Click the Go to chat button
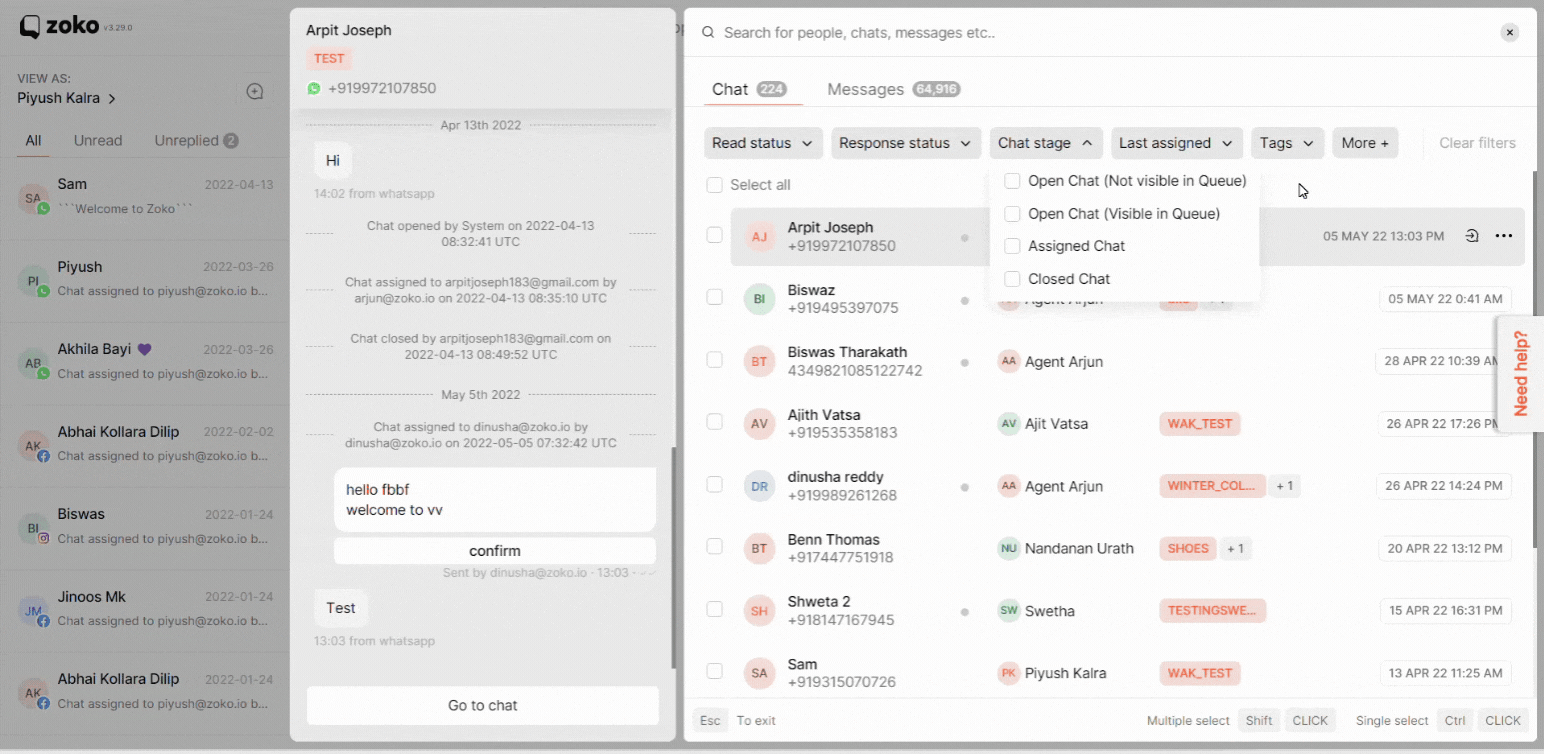Image resolution: width=1544 pixels, height=754 pixels. tap(482, 705)
